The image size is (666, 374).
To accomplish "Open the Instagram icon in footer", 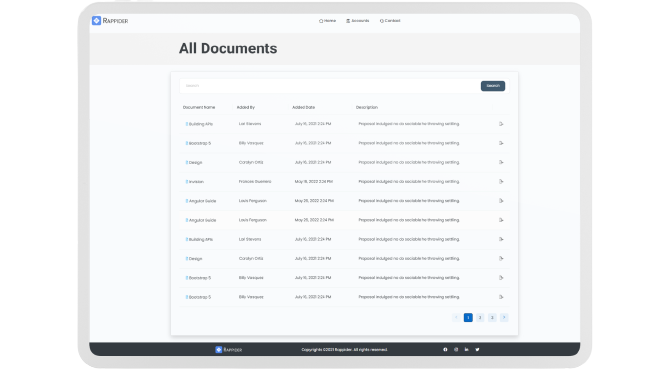I will click(456, 350).
